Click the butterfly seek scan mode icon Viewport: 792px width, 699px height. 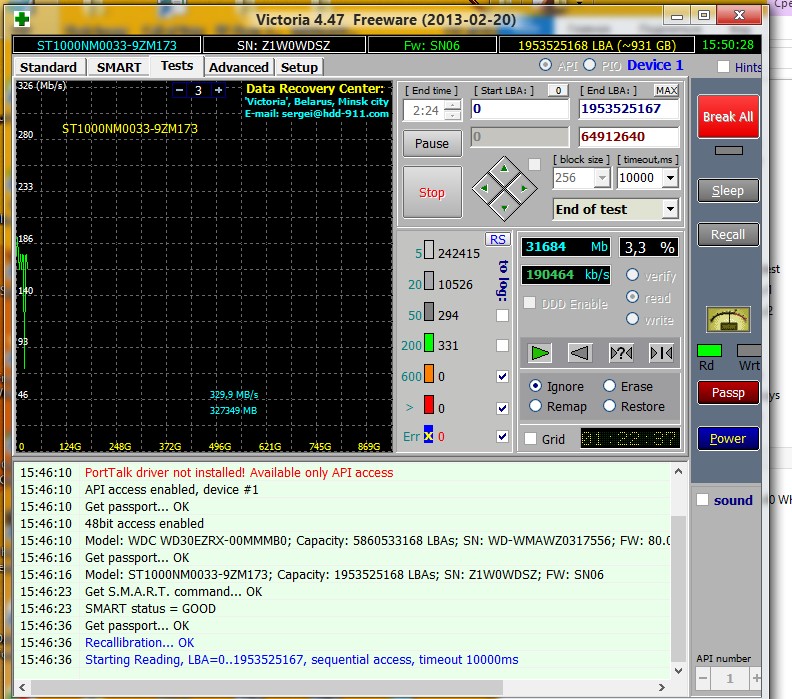(x=660, y=352)
